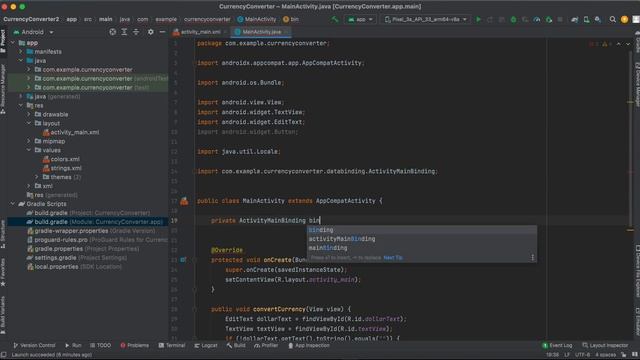
Task: Toggle the Build Variants side panel
Action: click(3, 315)
